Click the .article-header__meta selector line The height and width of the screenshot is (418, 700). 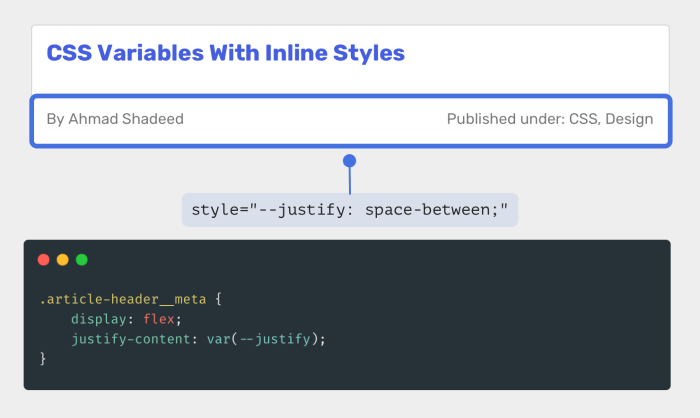tap(130, 299)
